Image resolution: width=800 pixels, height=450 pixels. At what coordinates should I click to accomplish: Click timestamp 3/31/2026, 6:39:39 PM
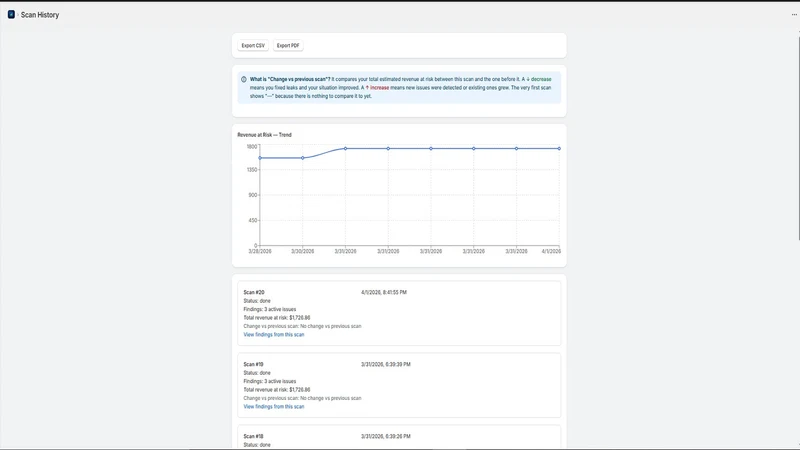coord(386,364)
